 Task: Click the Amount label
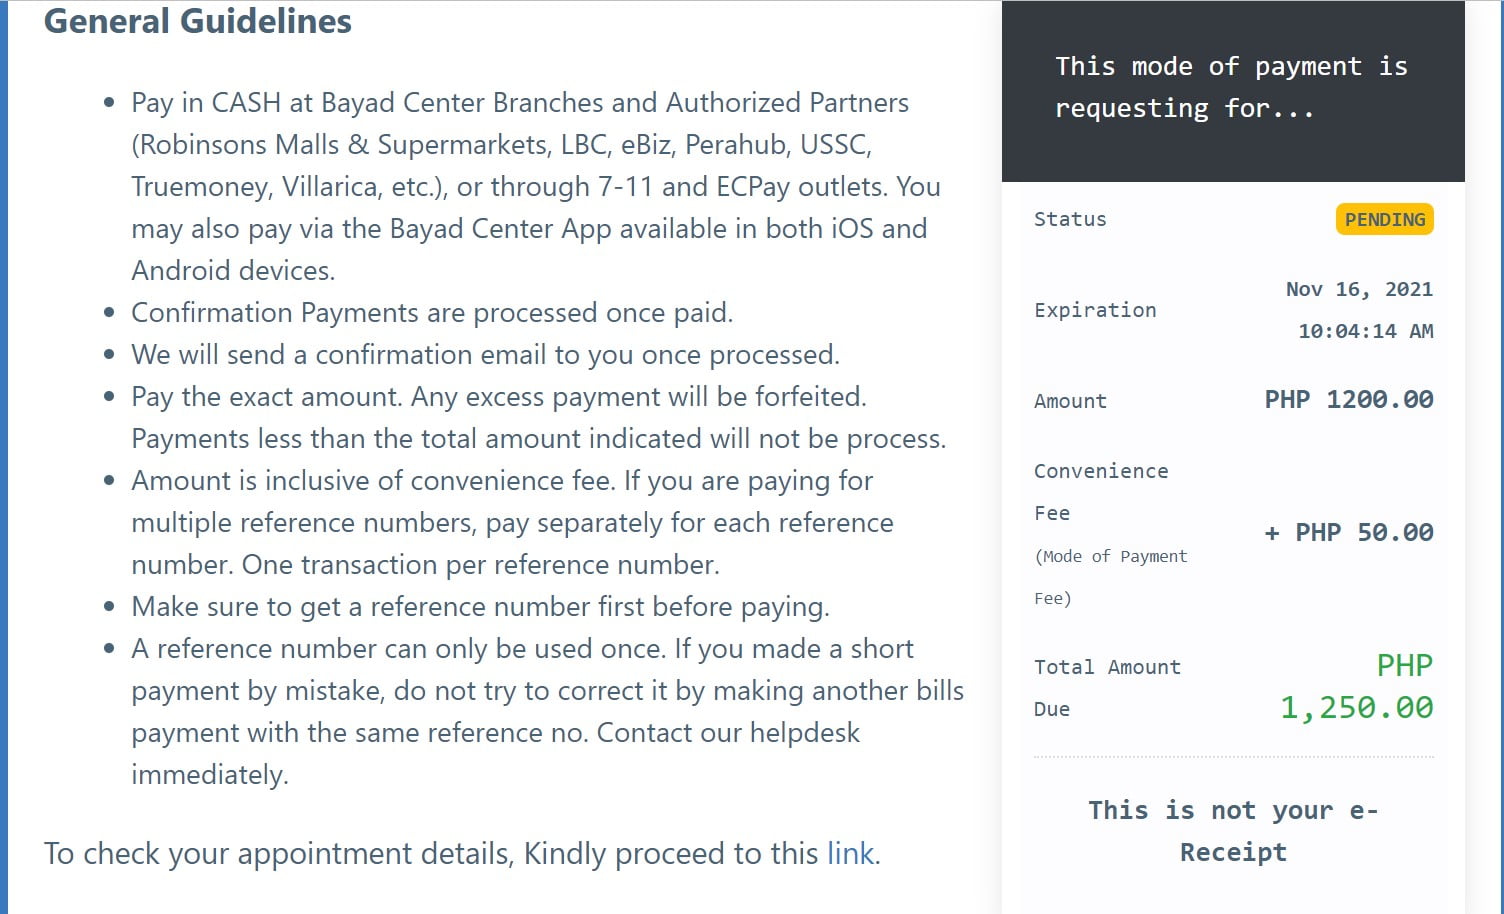[x=1070, y=401]
